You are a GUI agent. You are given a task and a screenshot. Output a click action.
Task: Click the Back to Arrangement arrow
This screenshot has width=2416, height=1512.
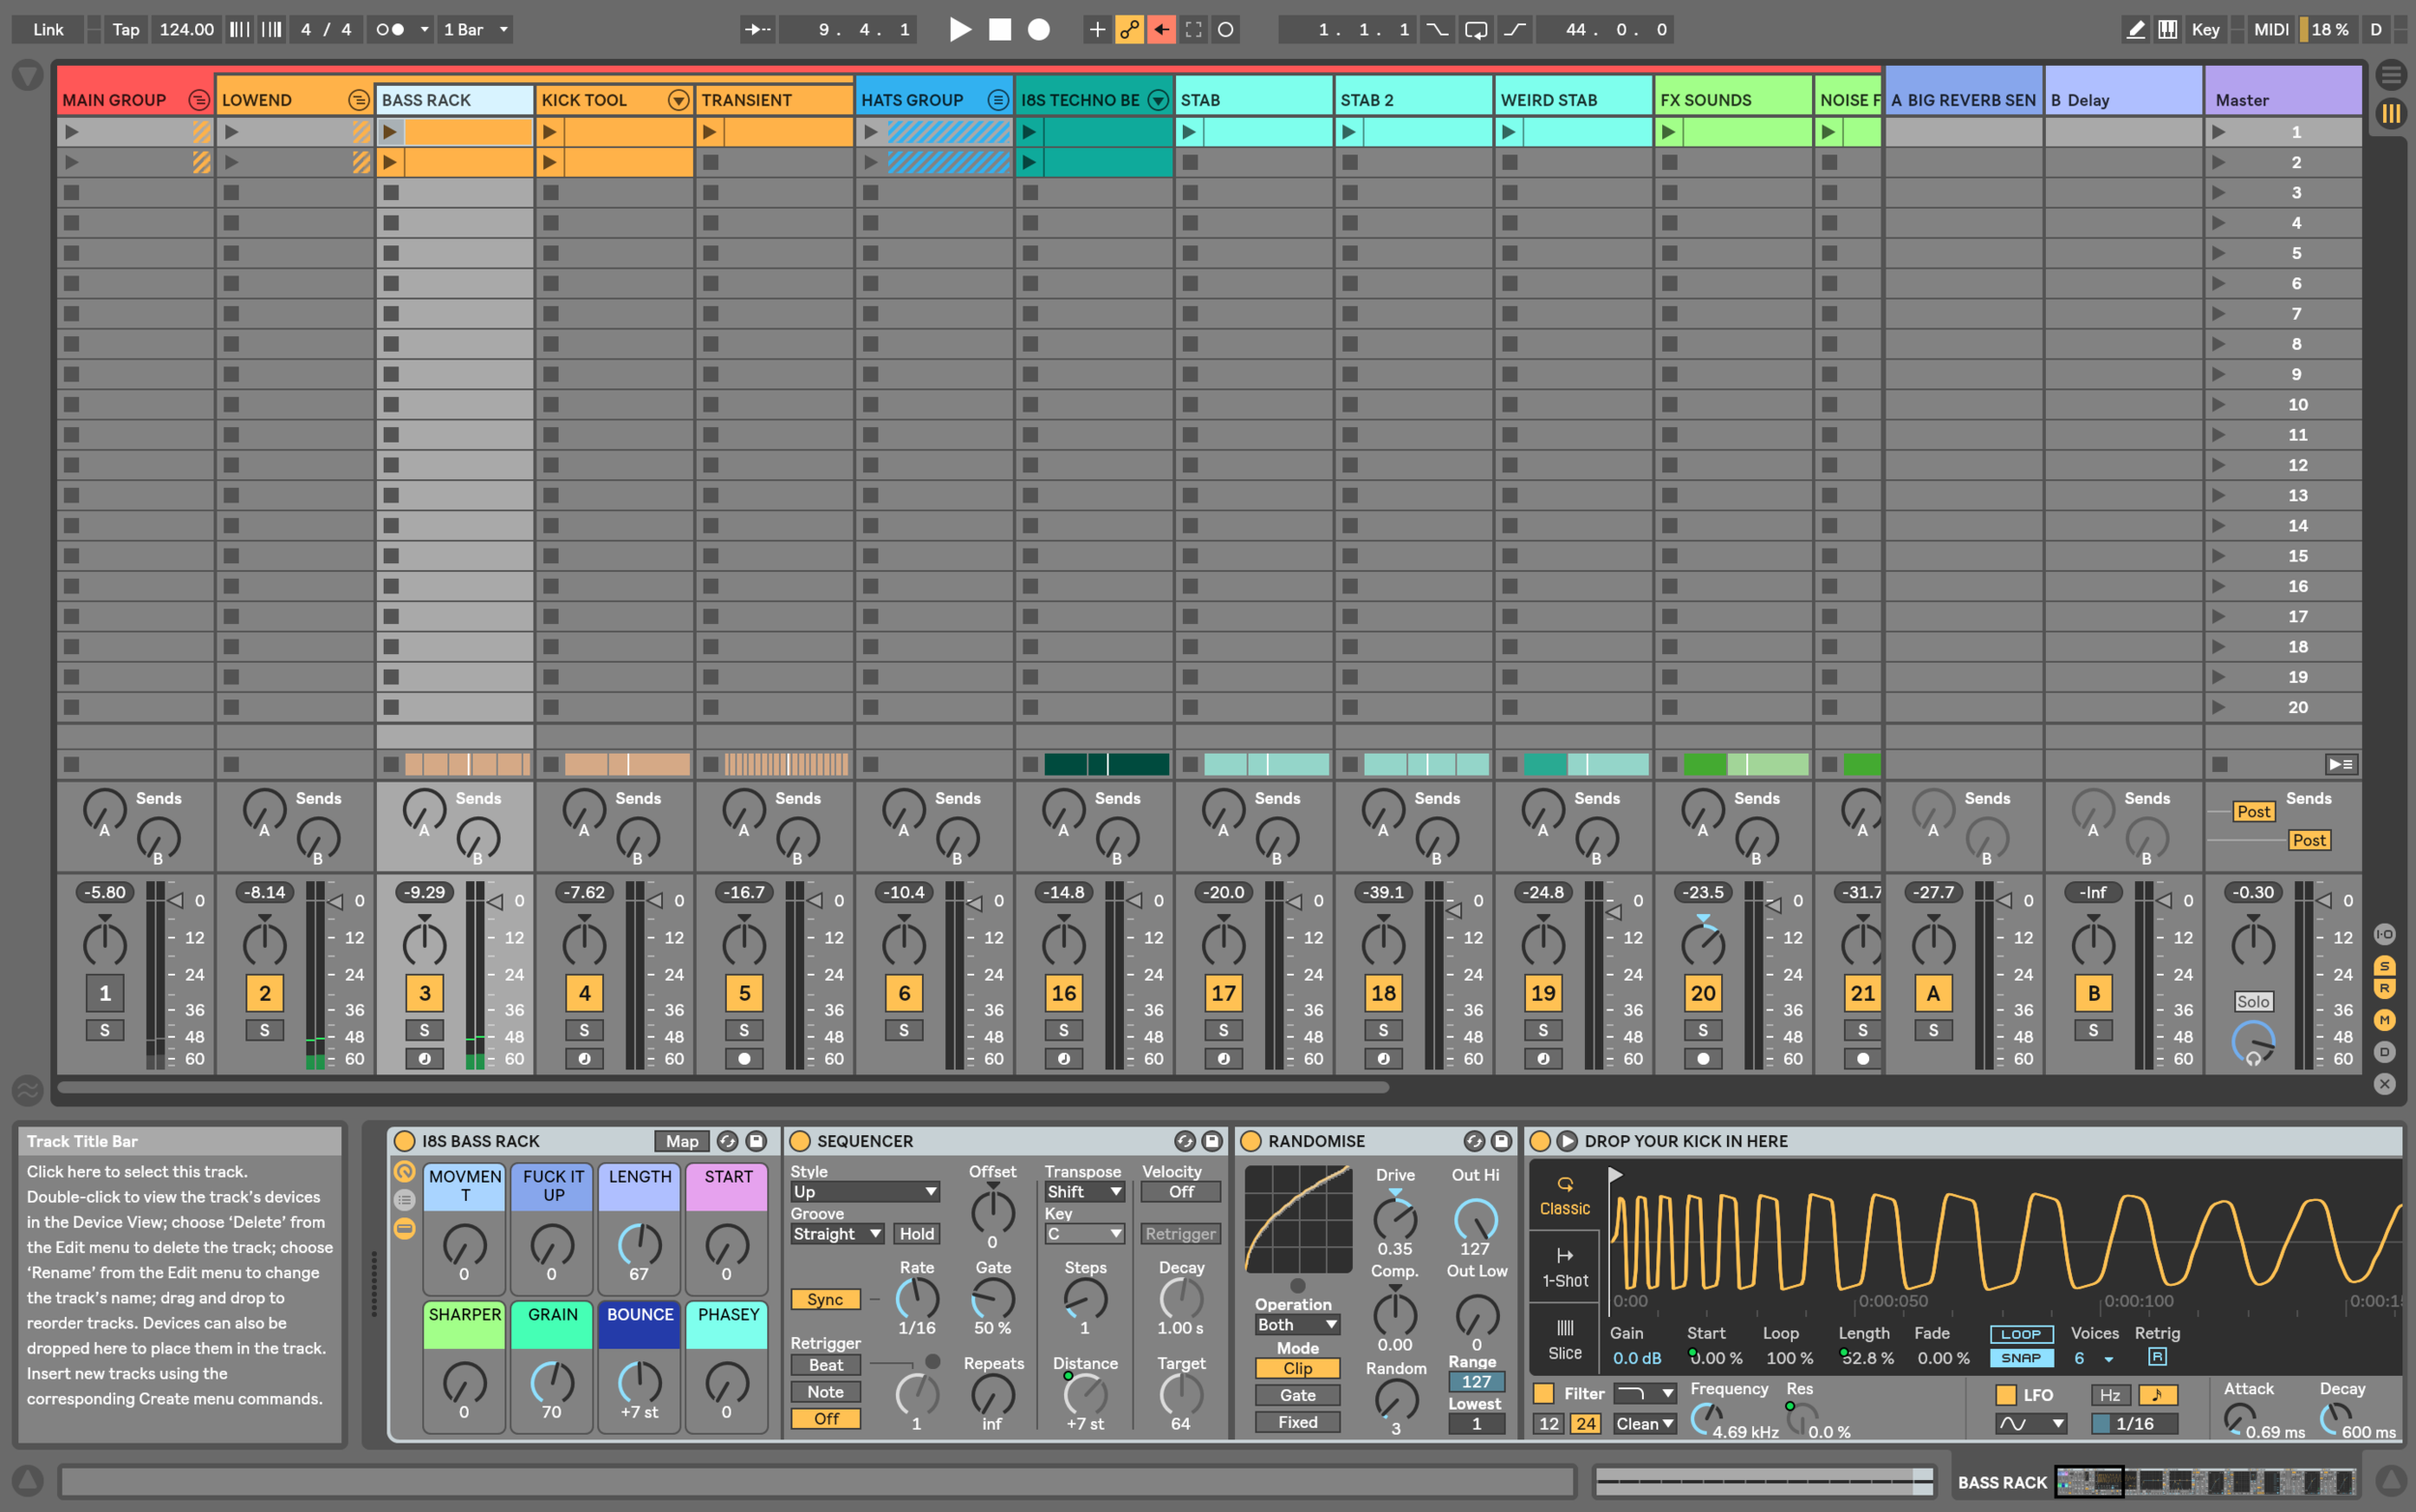click(1161, 29)
